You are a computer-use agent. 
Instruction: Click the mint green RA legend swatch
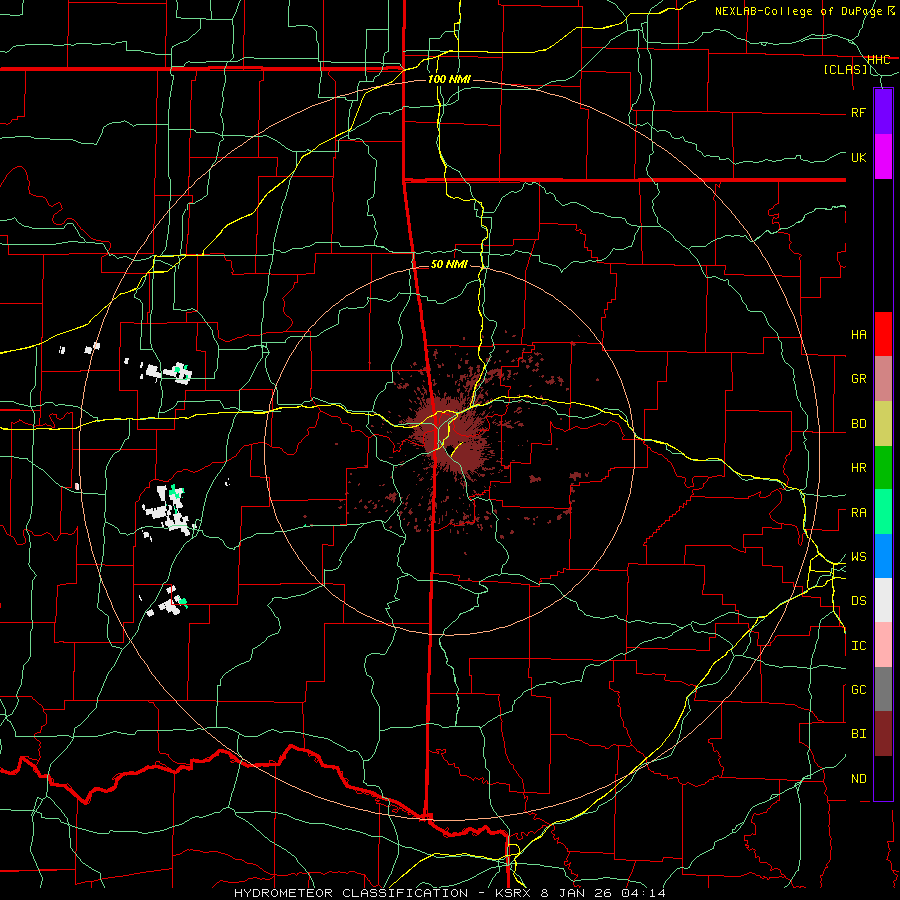click(883, 512)
